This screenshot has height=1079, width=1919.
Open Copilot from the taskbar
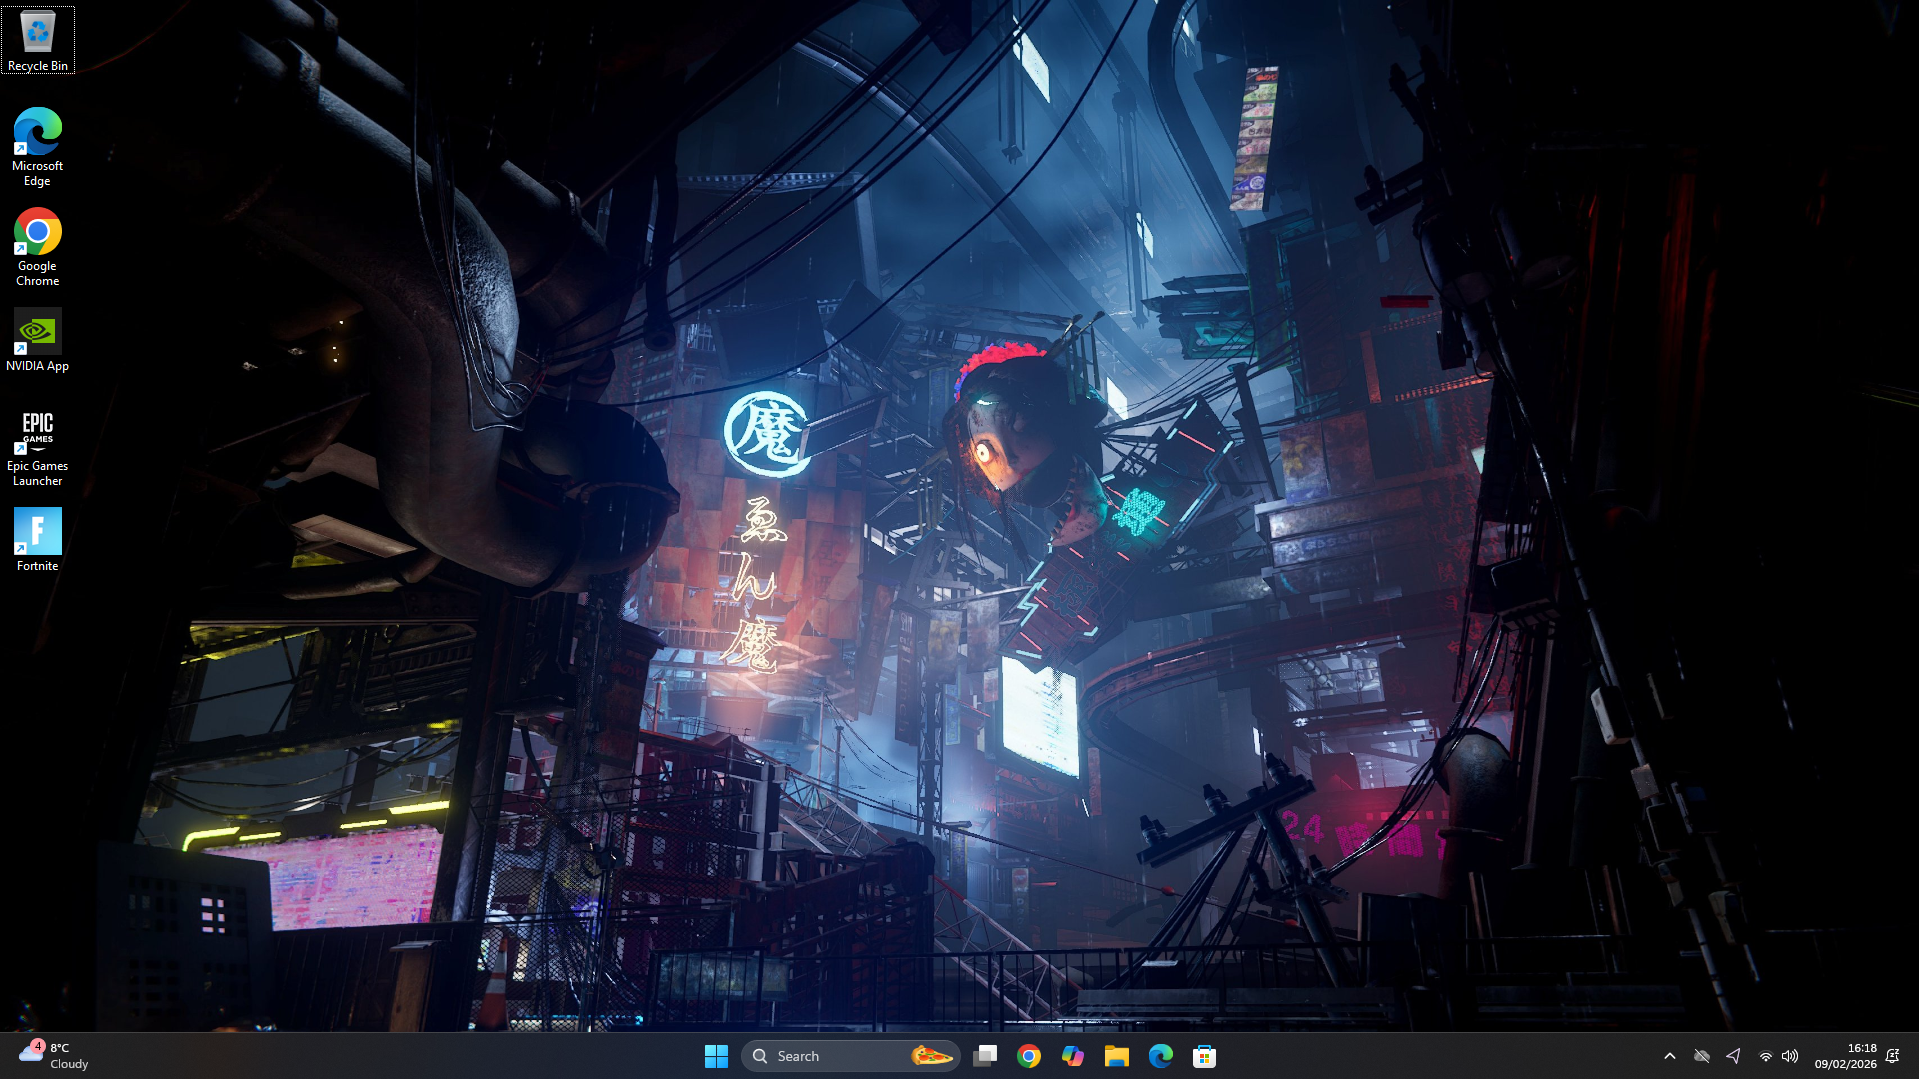1073,1056
